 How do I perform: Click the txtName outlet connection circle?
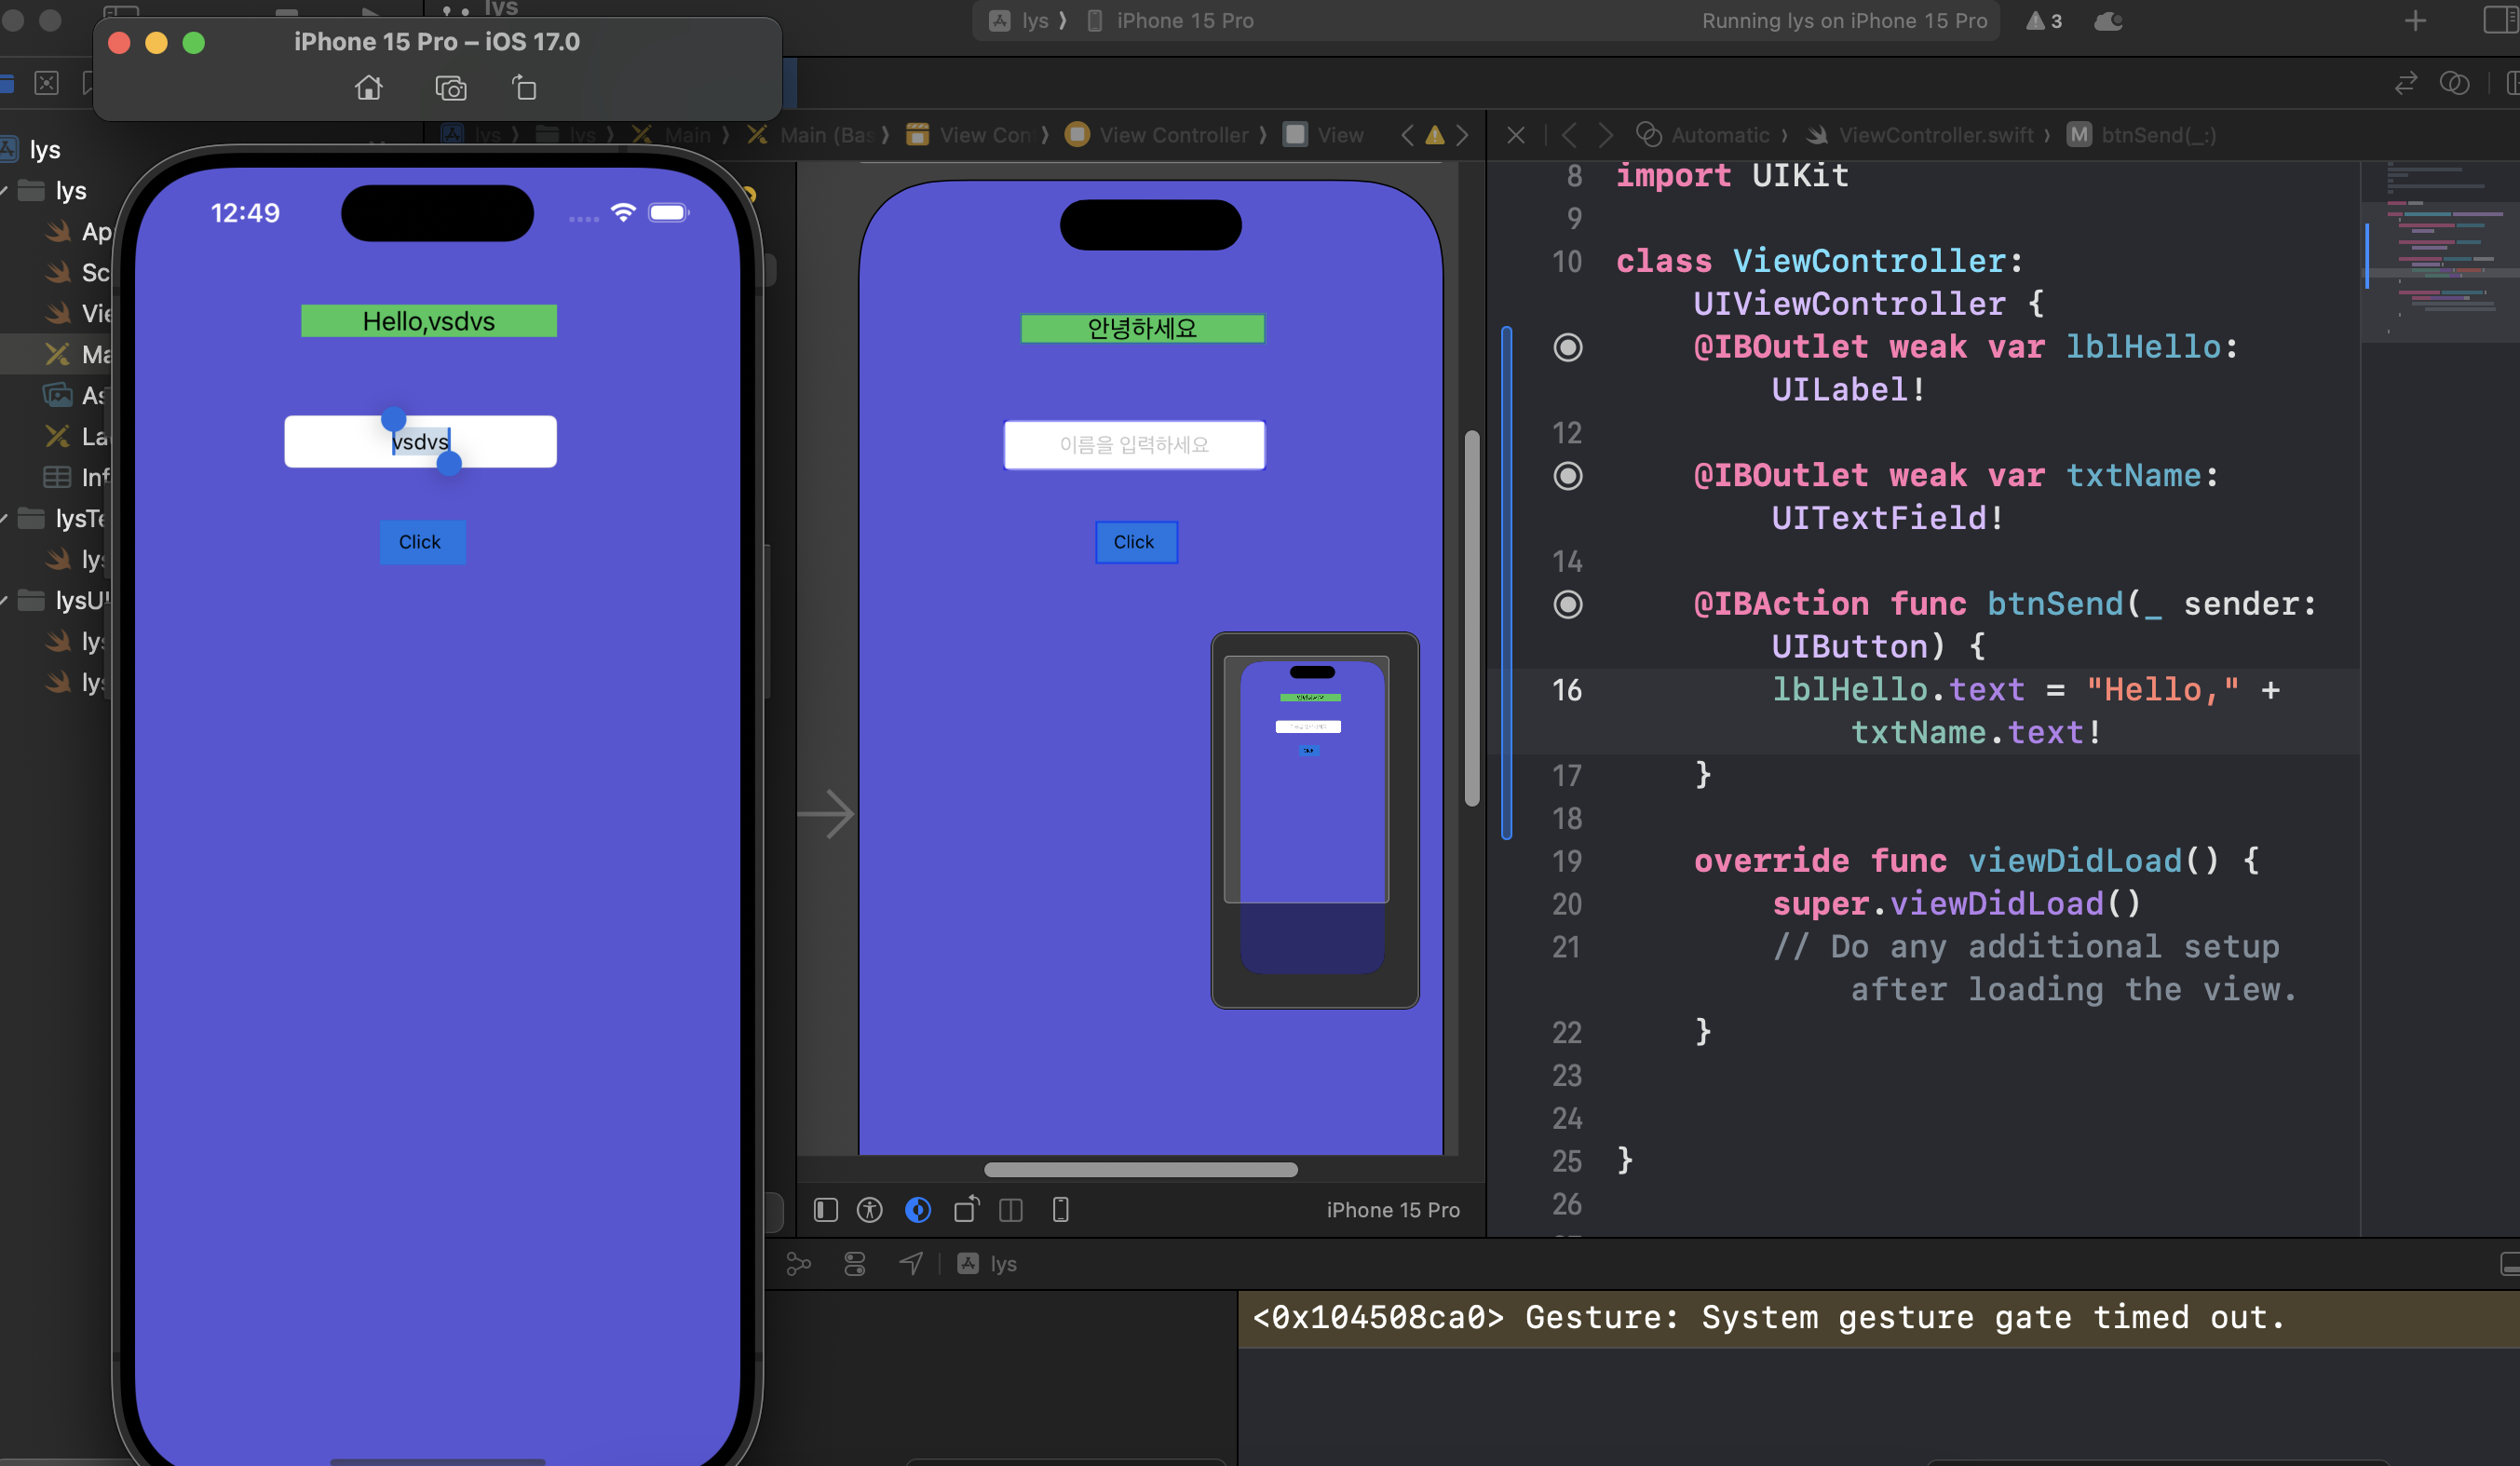1567,476
